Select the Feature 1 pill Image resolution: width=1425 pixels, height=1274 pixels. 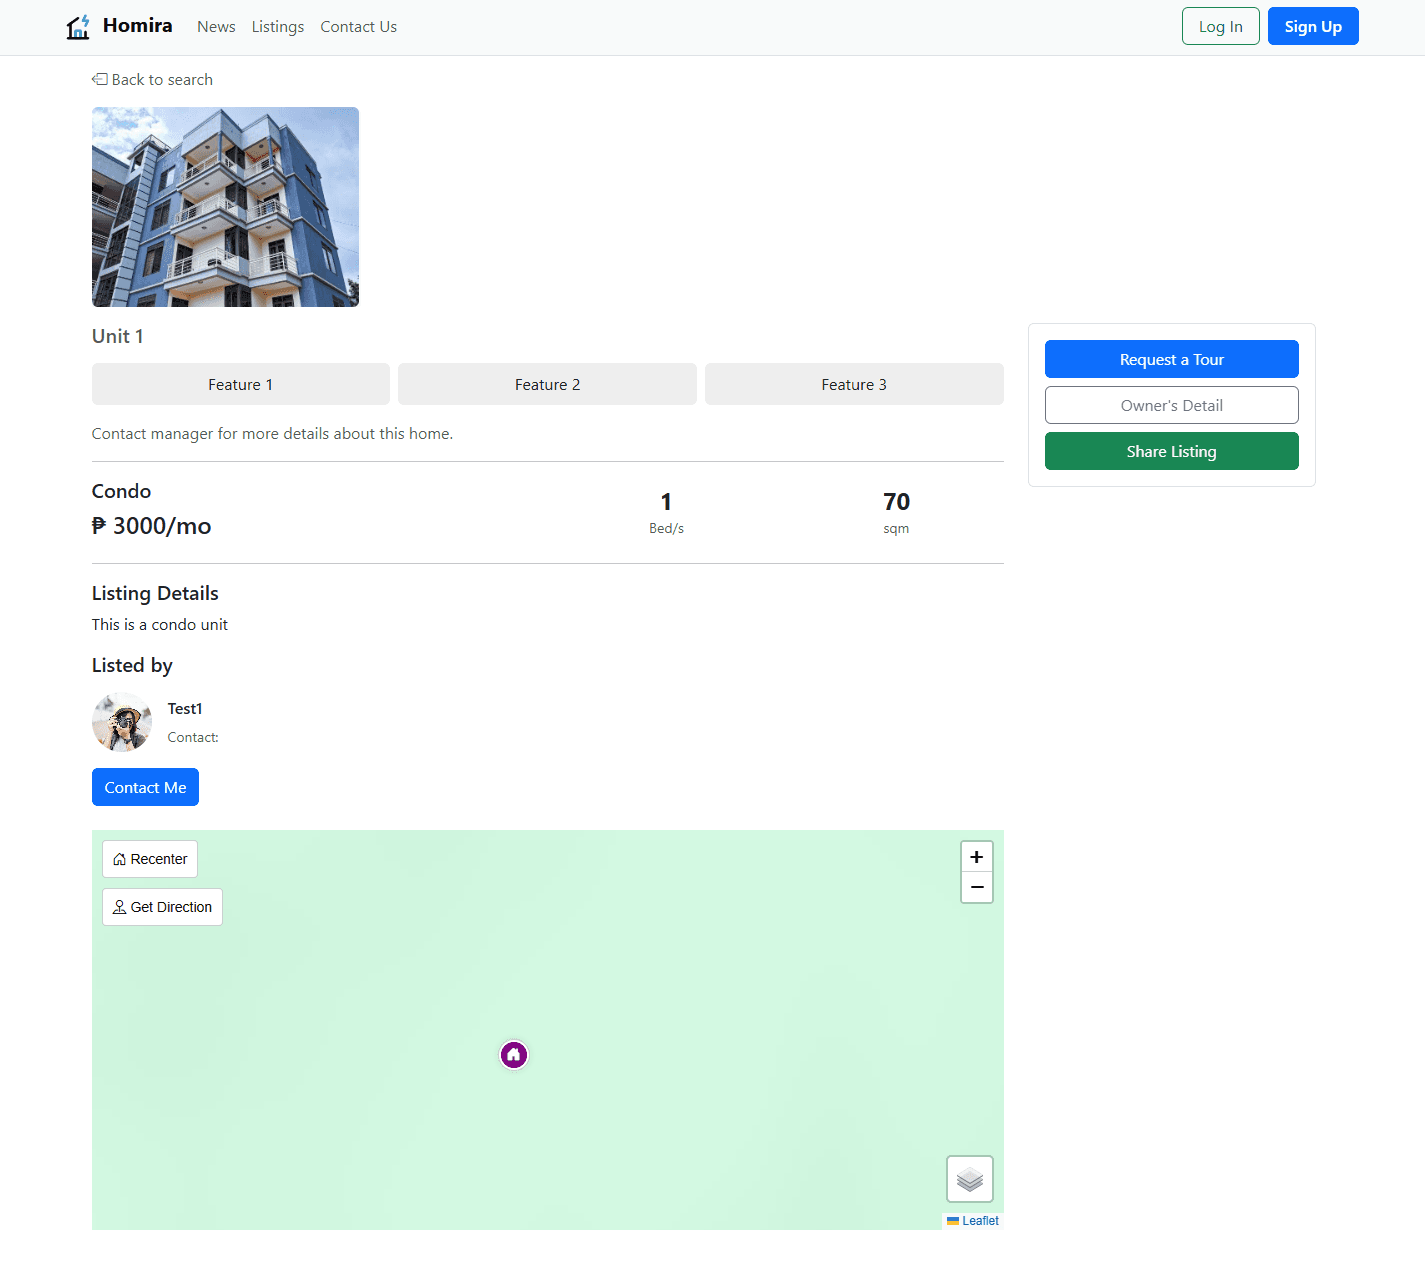point(241,384)
